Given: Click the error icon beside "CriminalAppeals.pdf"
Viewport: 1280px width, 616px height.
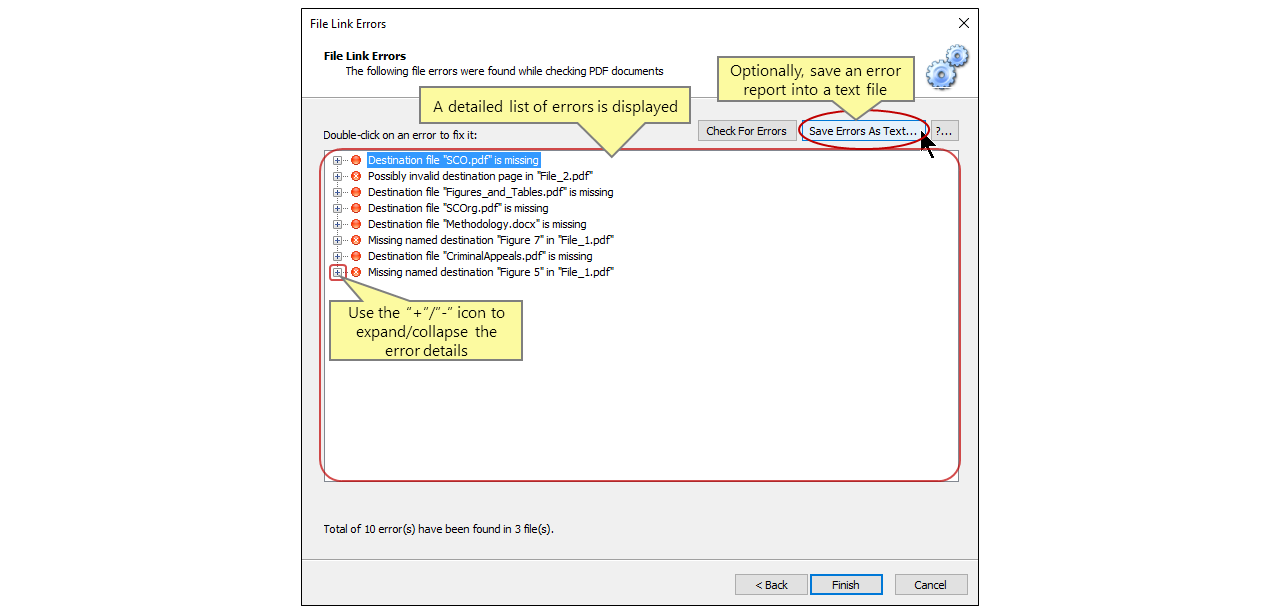Looking at the screenshot, I should [x=356, y=256].
